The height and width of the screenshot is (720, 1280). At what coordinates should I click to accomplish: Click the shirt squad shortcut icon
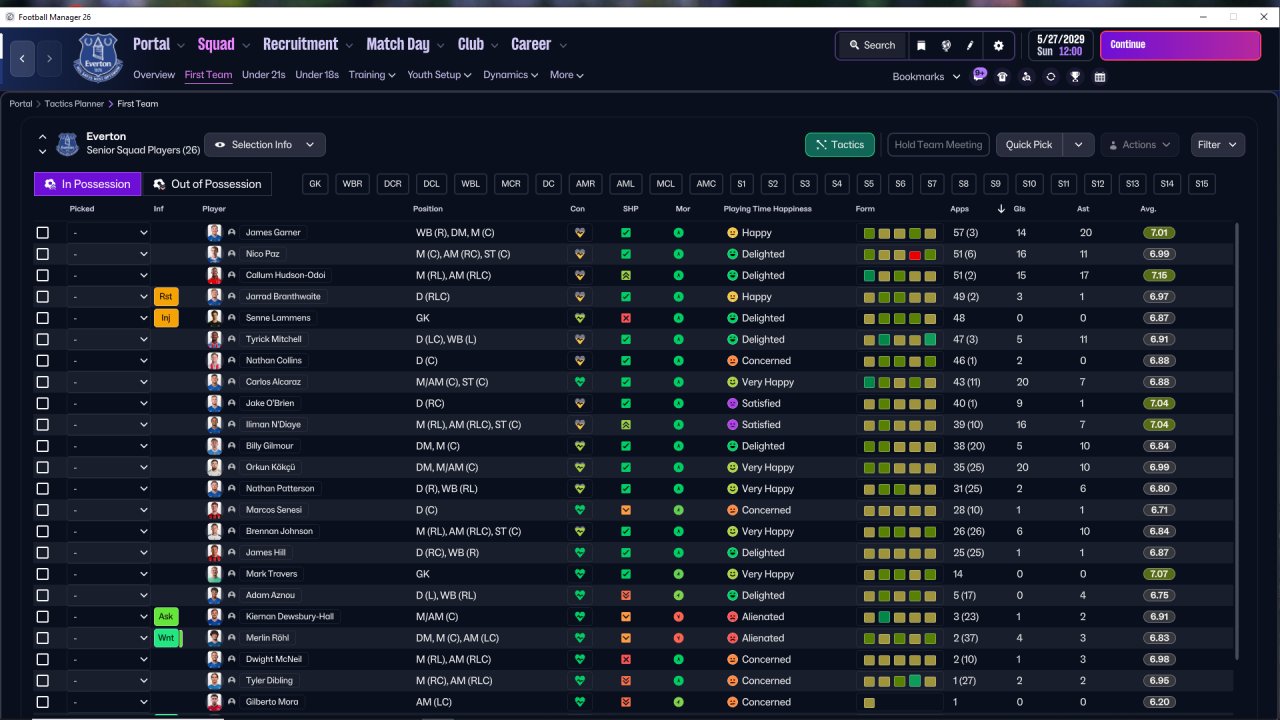[x=1002, y=77]
